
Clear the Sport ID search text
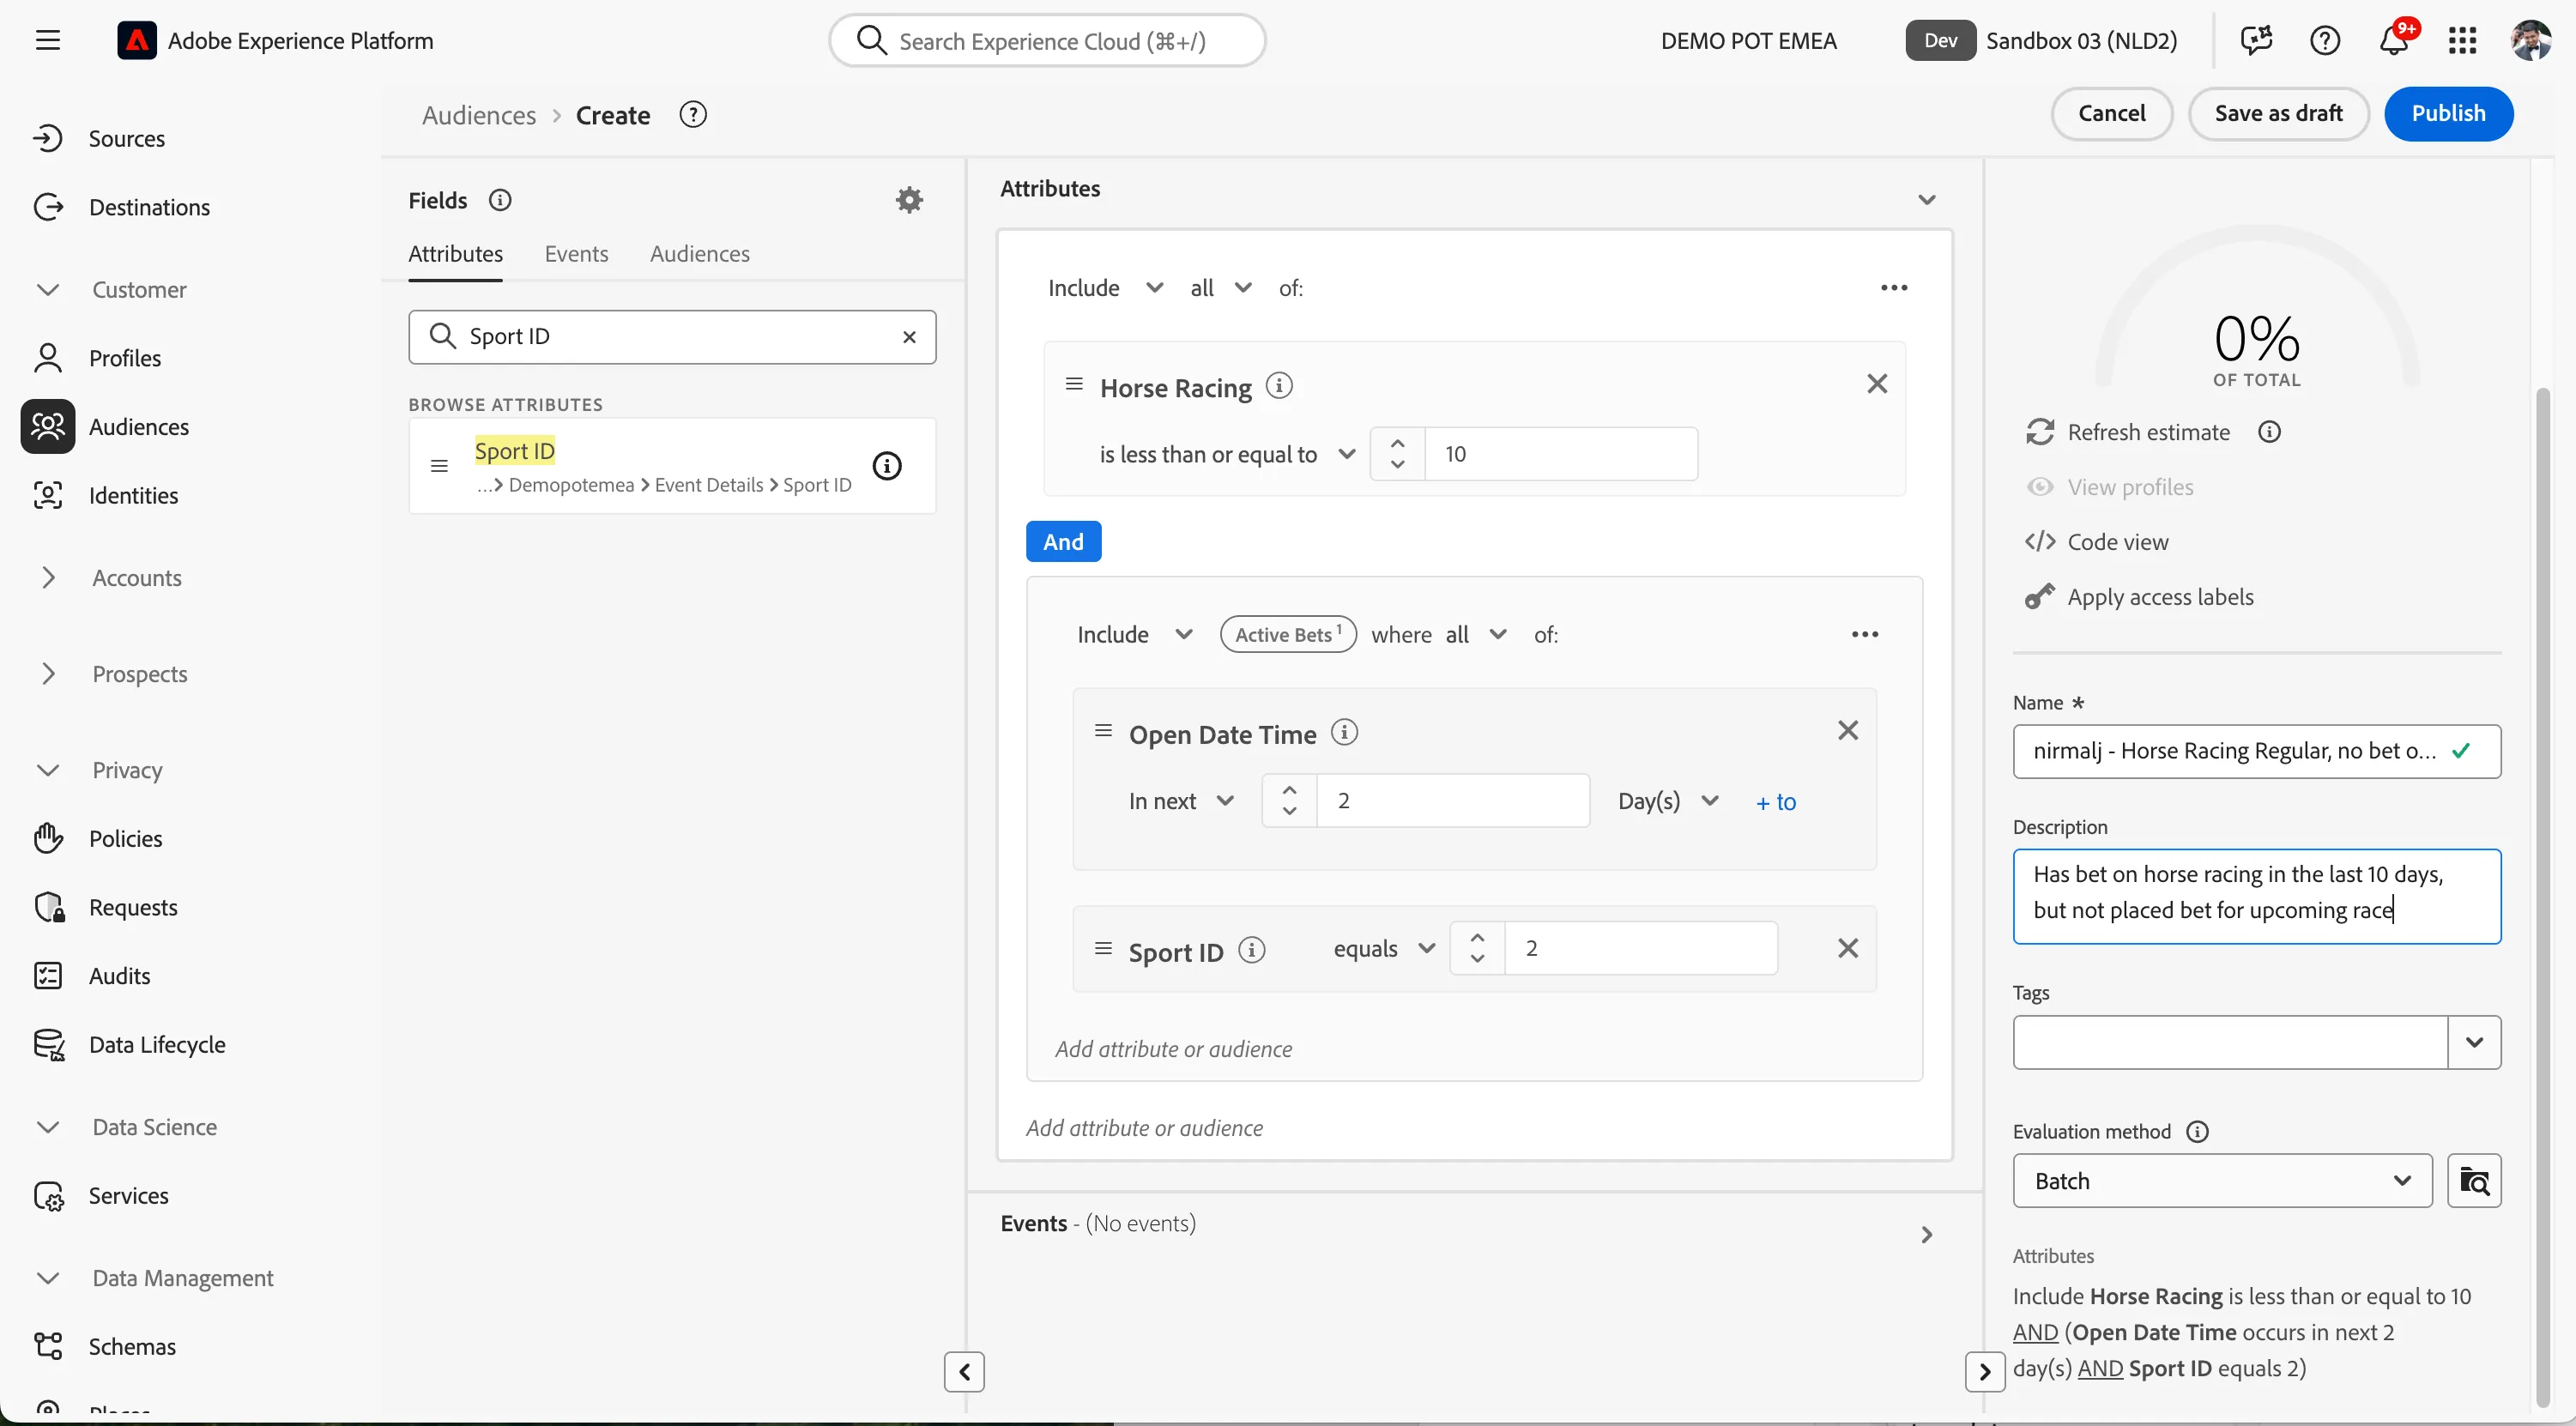909,337
